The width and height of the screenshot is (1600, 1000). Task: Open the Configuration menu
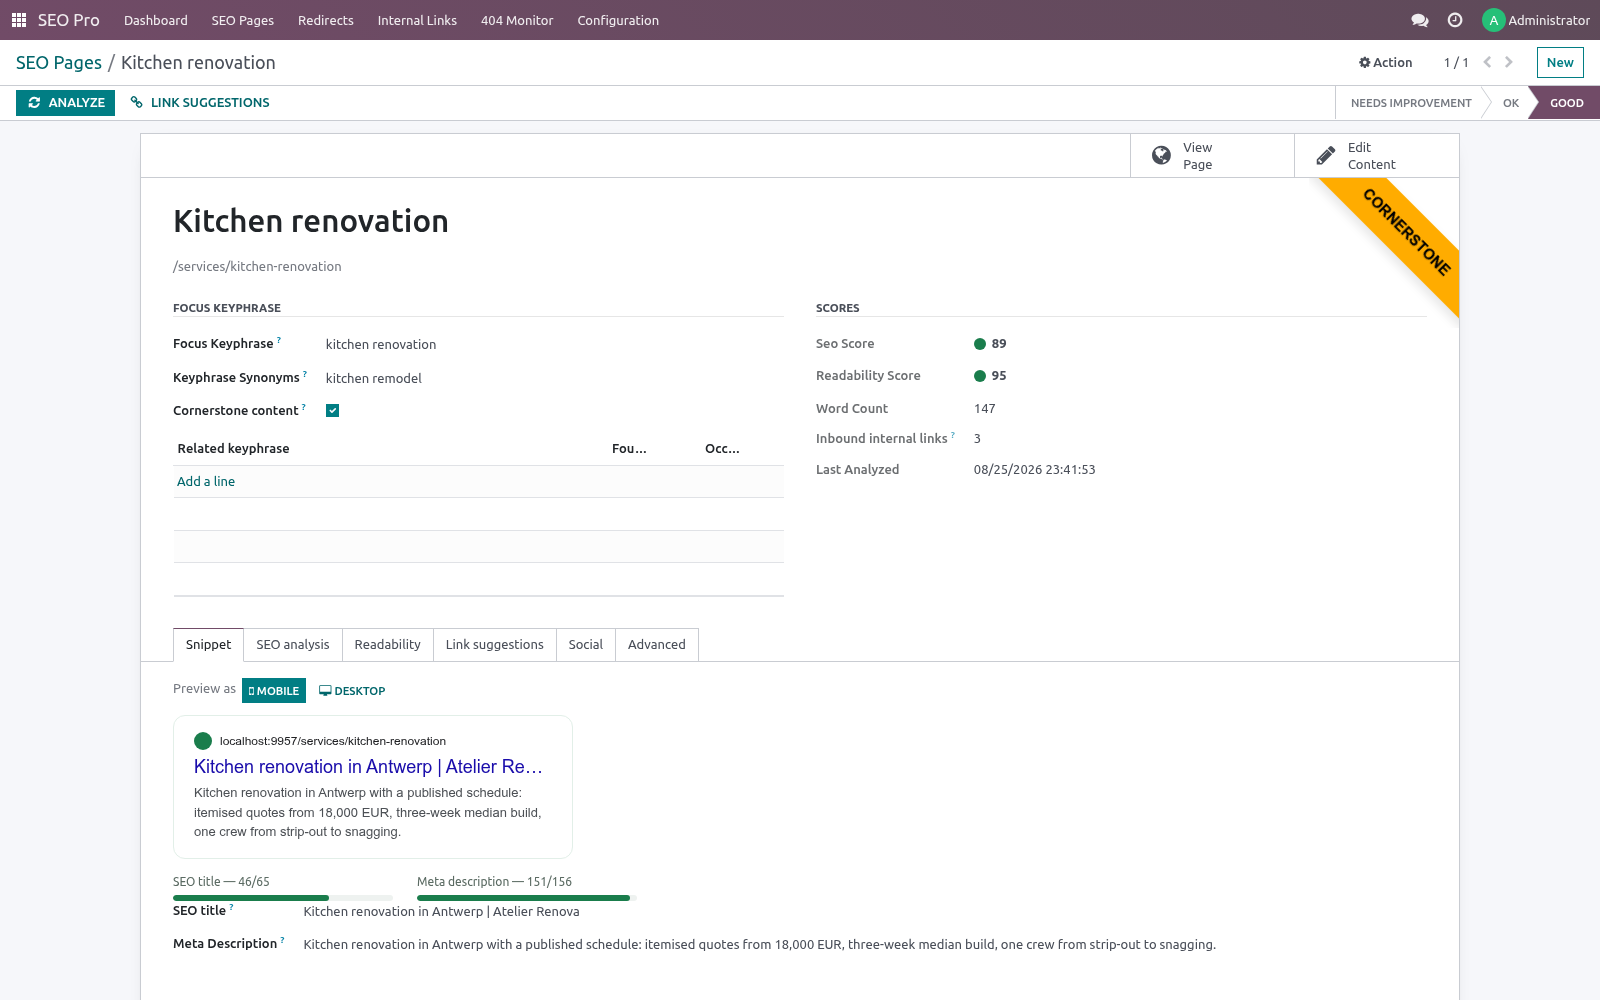point(618,20)
